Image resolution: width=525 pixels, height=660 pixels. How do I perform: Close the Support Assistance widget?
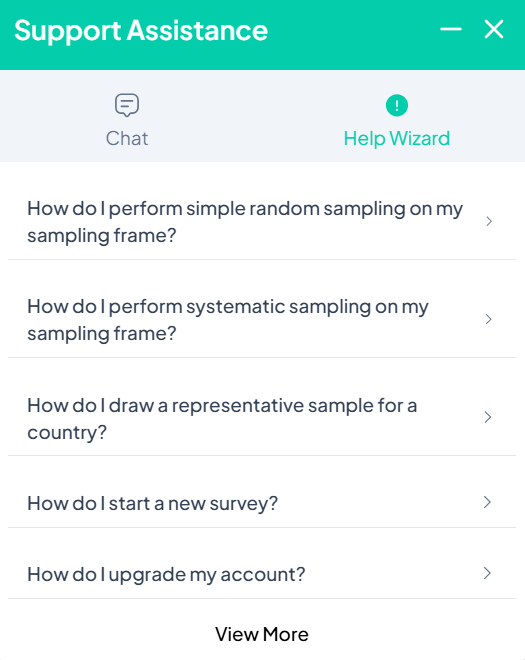(x=494, y=29)
